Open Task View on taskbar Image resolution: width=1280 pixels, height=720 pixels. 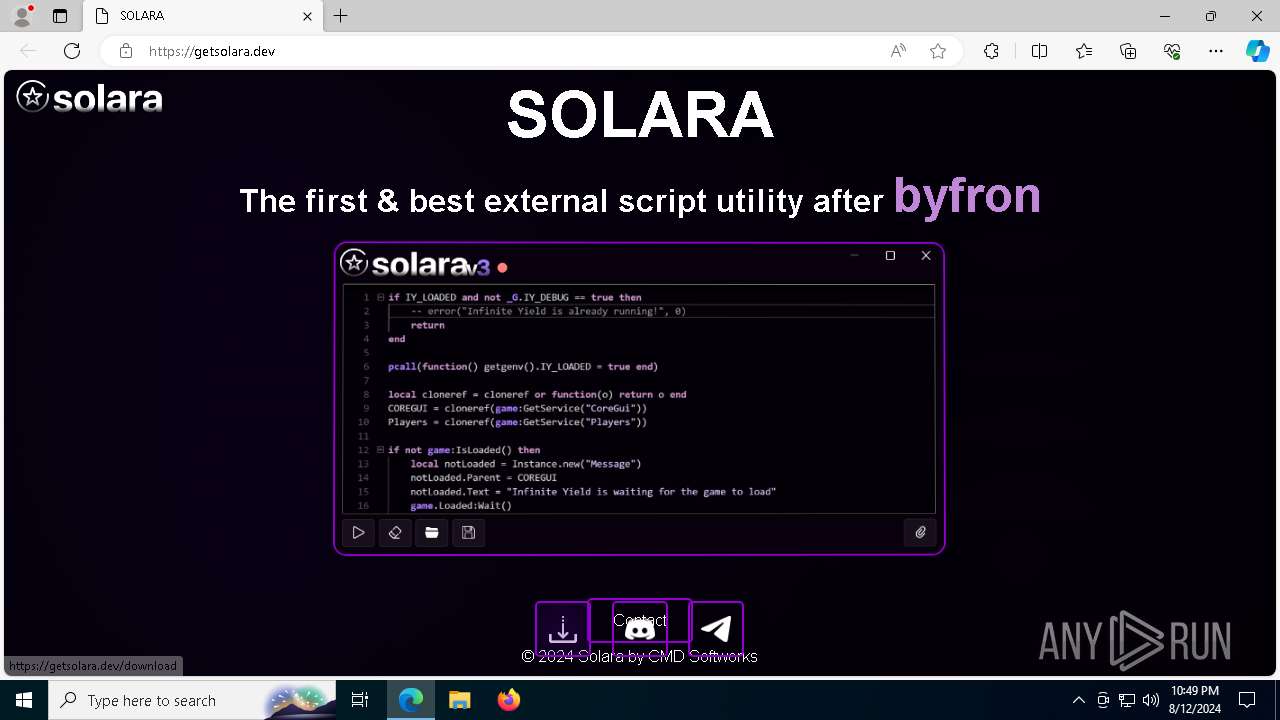click(360, 700)
